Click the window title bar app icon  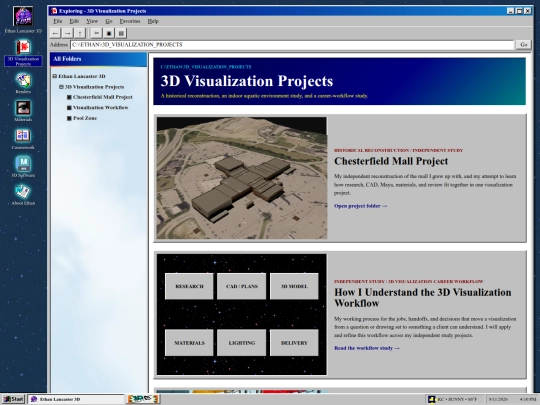tap(54, 11)
